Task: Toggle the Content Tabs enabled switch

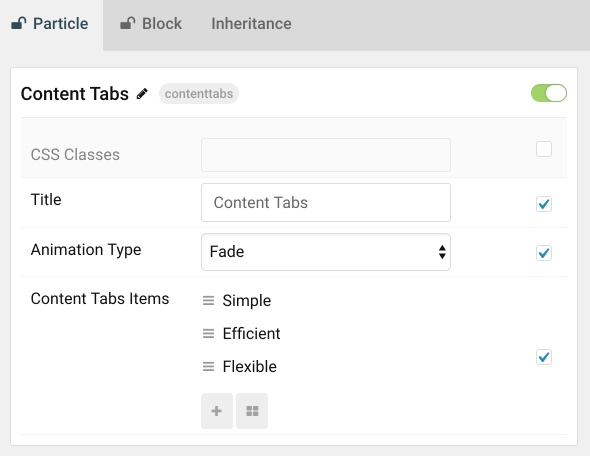Action: tap(549, 93)
